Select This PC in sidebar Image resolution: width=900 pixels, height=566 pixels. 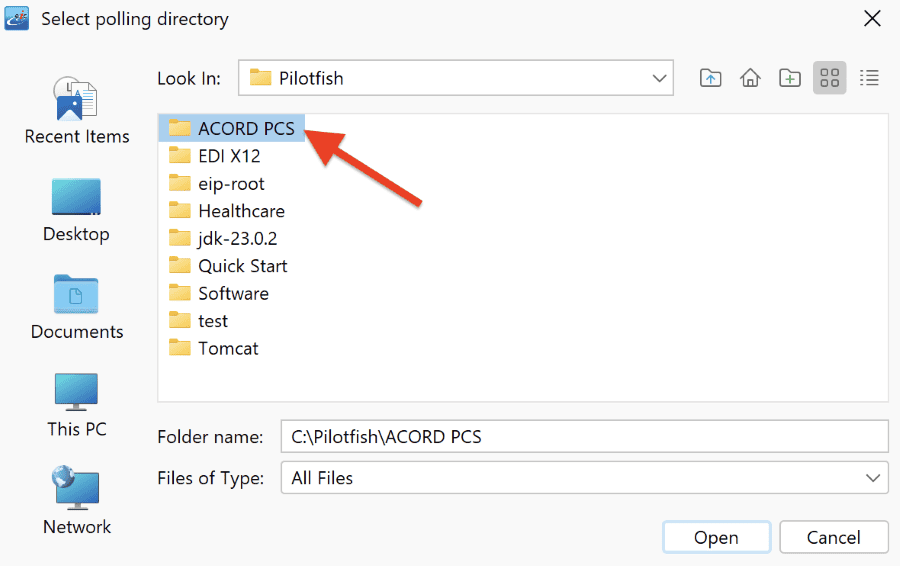click(x=77, y=405)
